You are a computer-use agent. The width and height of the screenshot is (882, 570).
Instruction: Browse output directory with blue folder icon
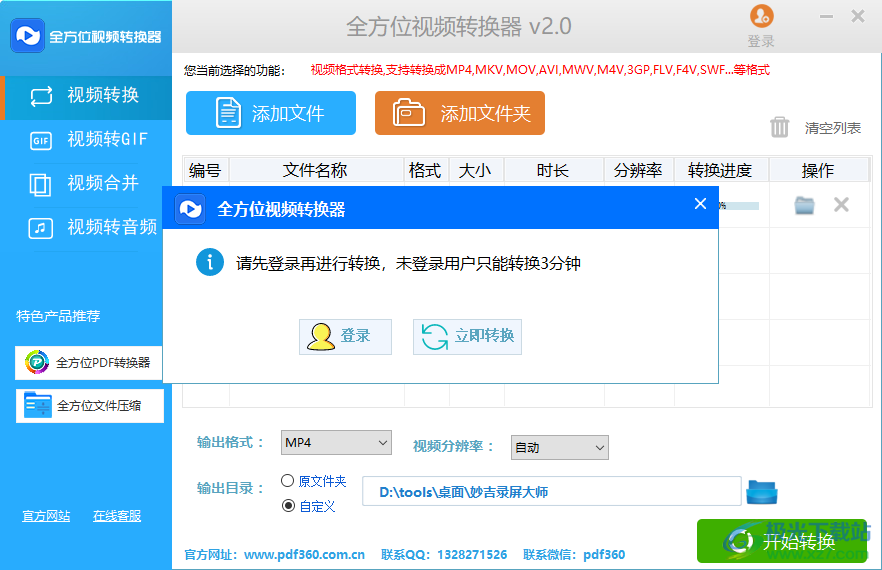(762, 492)
